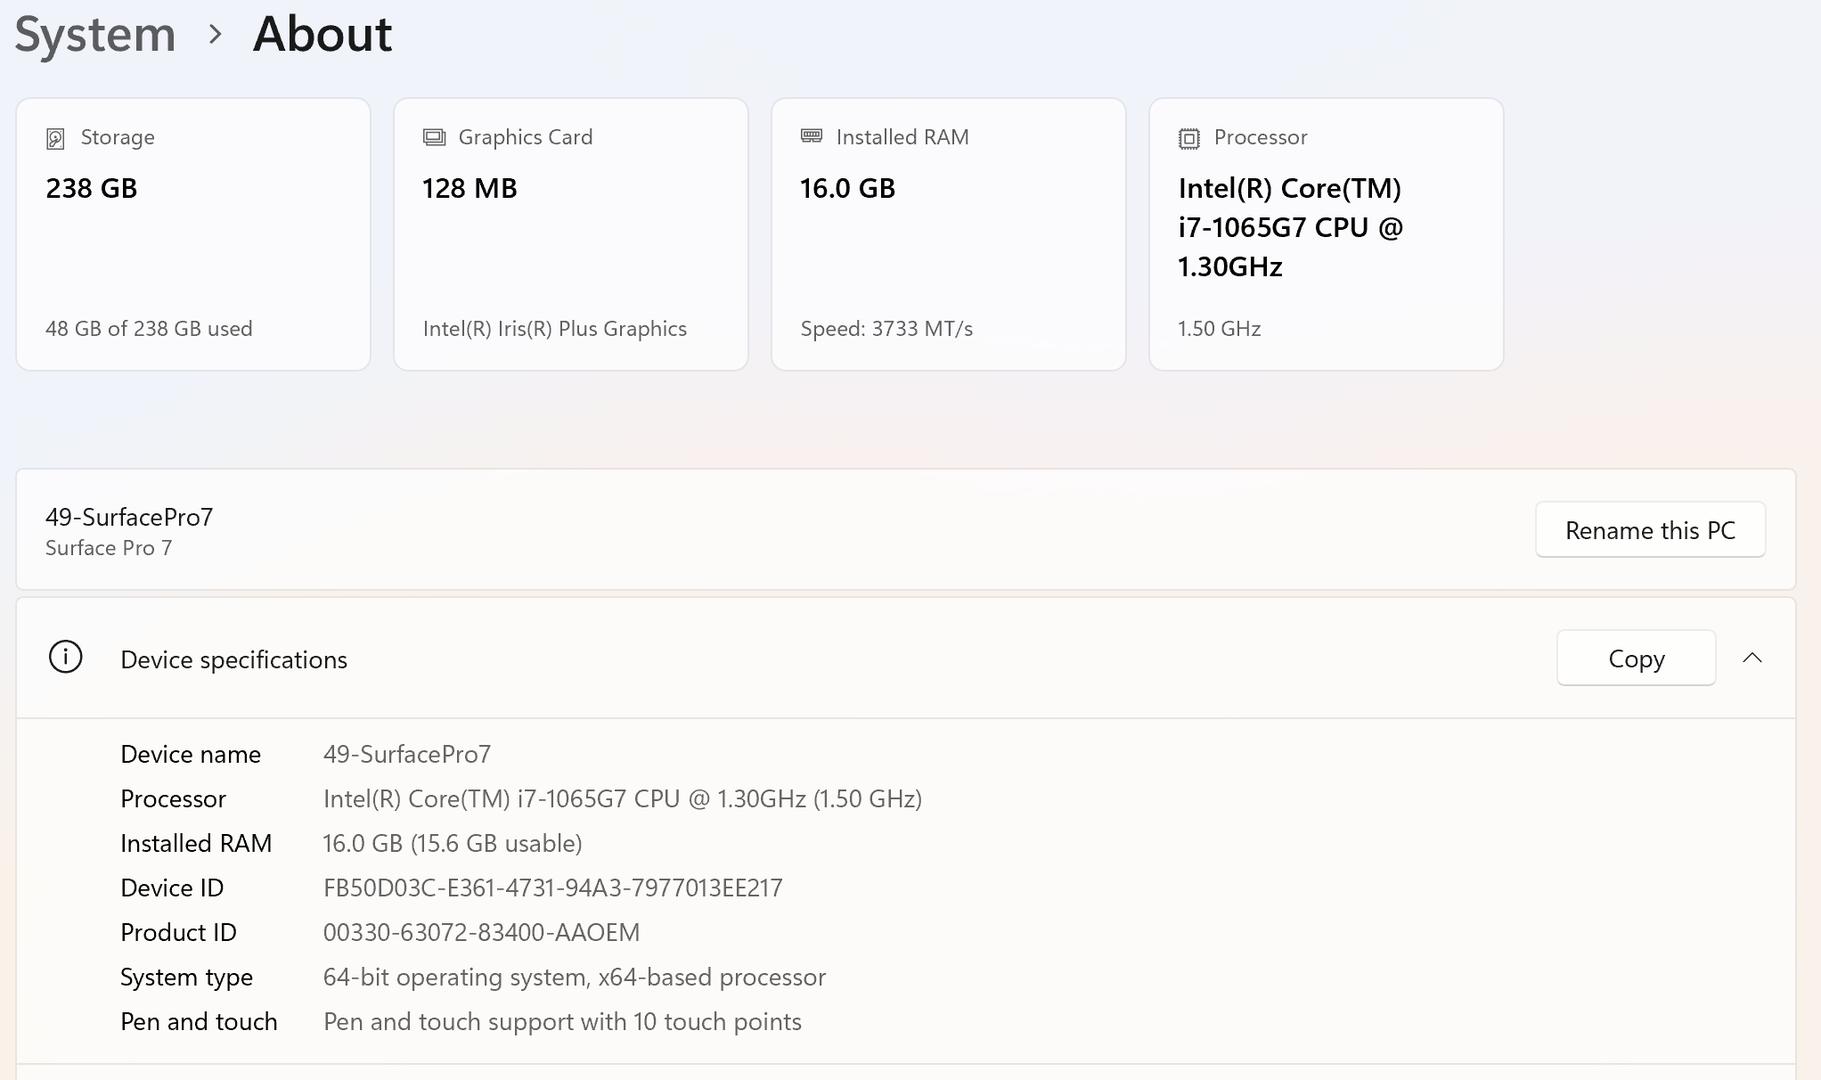Click the 49-SurfacePro7 PC name heading
Image resolution: width=1821 pixels, height=1080 pixels.
[x=129, y=517]
